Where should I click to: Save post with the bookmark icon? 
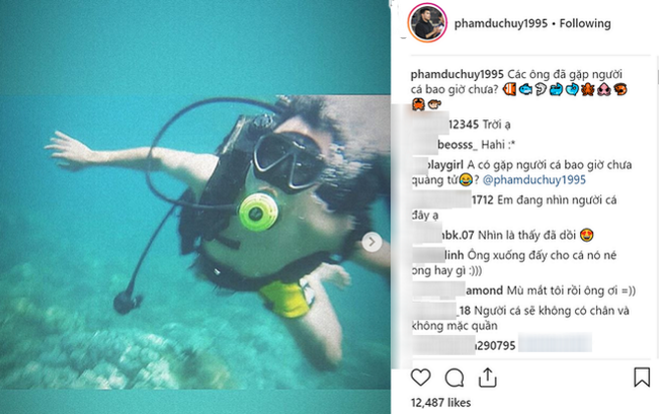(x=642, y=377)
